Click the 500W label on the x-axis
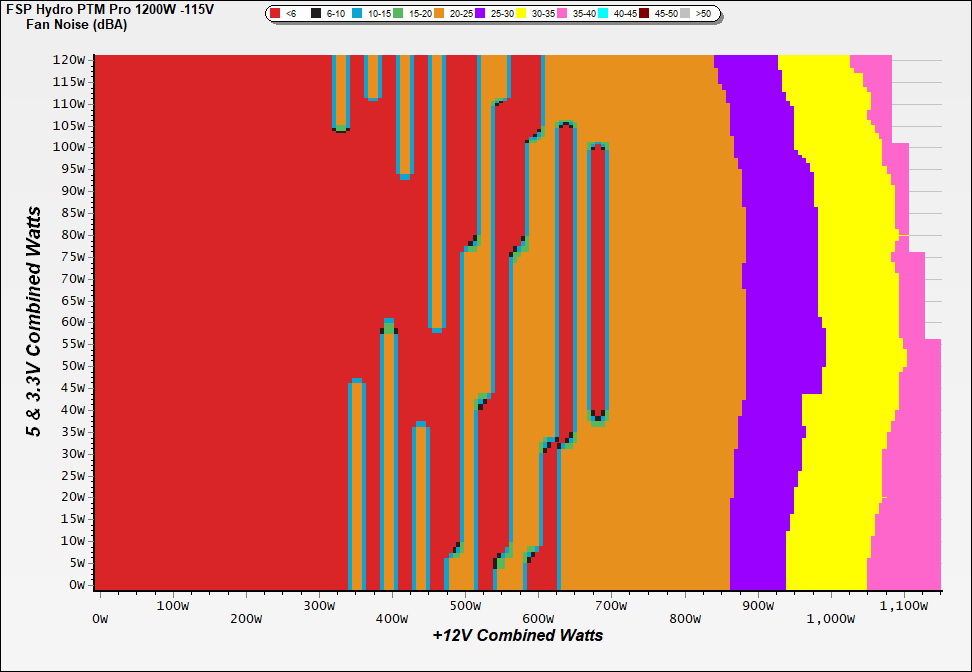The width and height of the screenshot is (972, 672). (x=467, y=606)
